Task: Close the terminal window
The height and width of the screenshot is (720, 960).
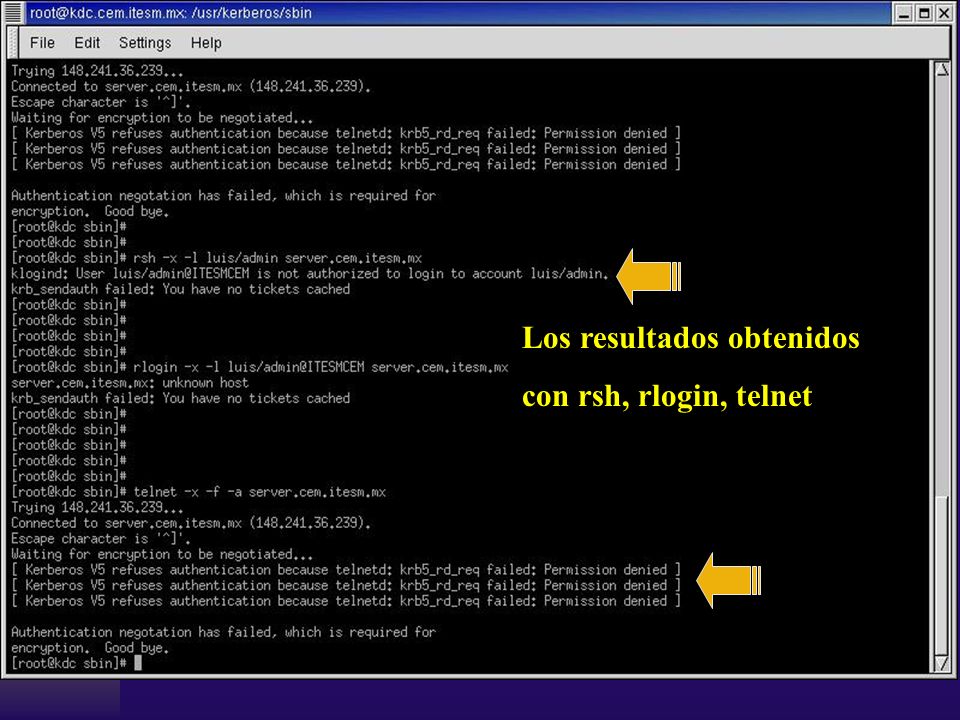Action: click(945, 13)
